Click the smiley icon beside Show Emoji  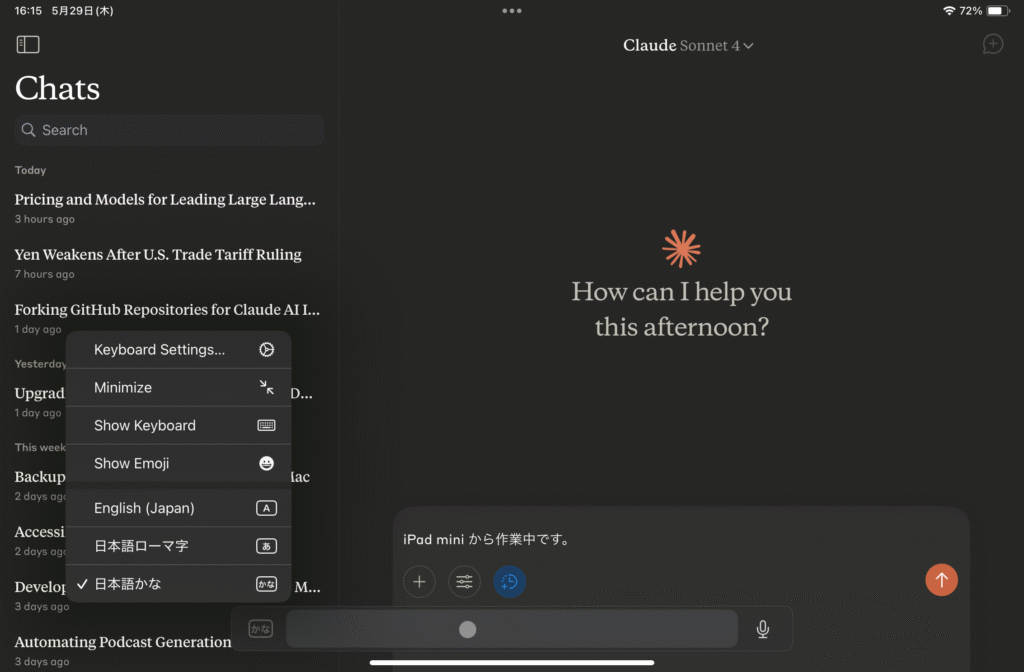[266, 463]
